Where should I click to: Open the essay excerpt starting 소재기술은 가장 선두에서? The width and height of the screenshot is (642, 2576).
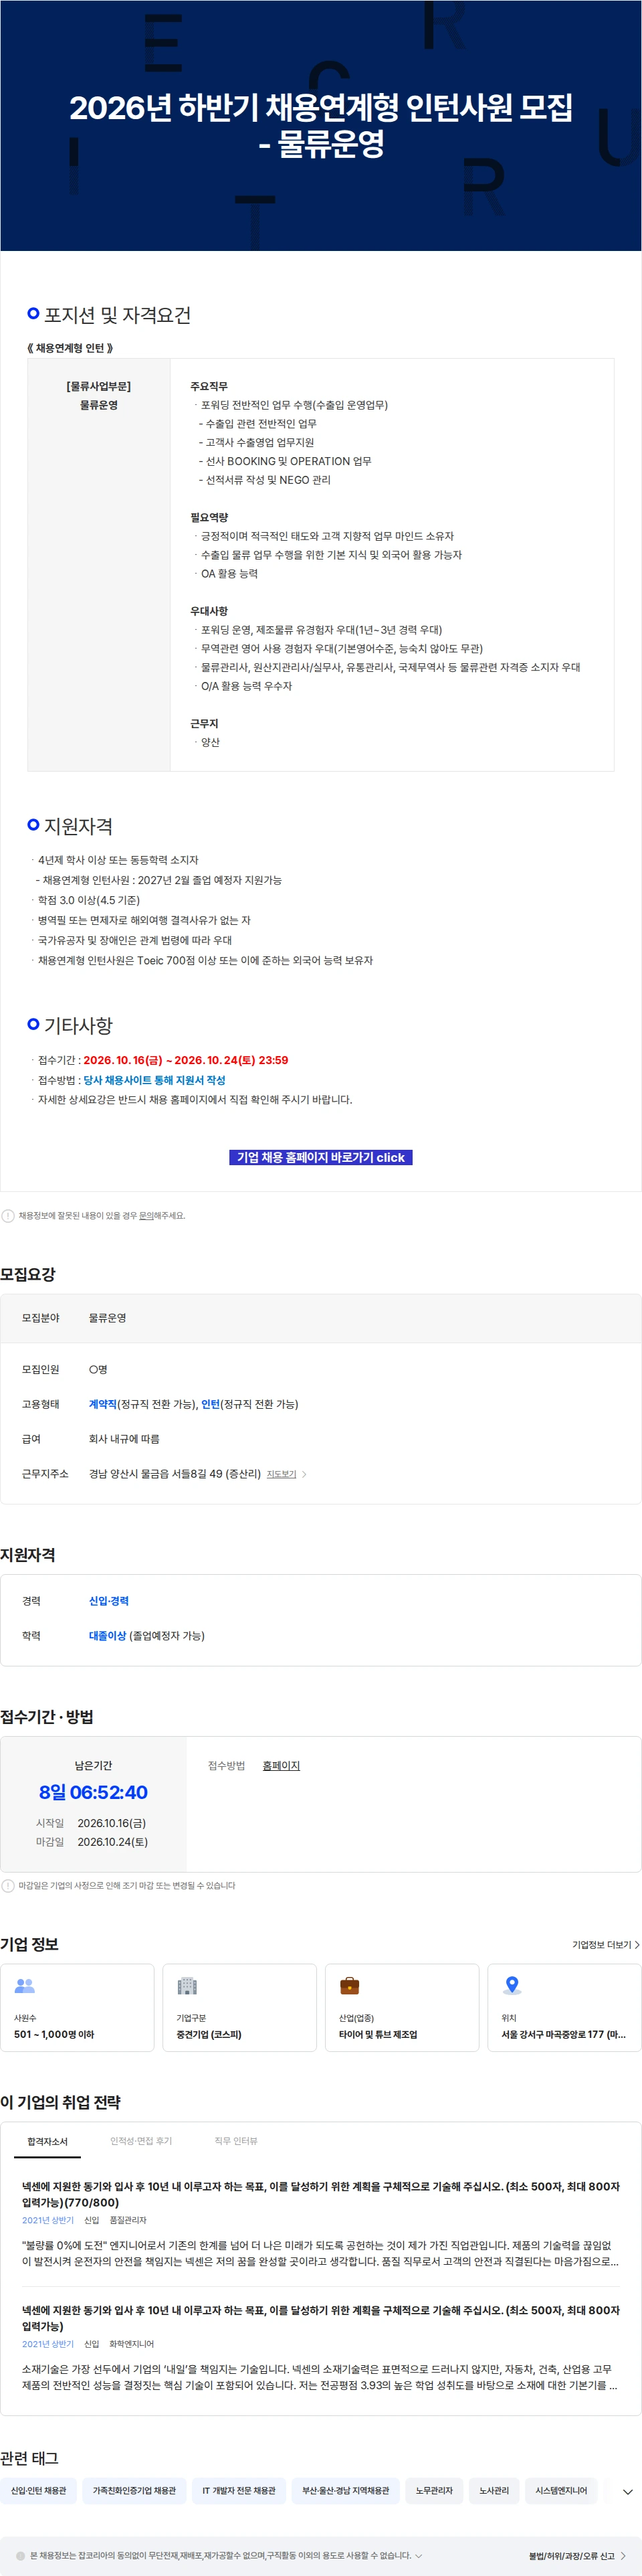pyautogui.click(x=321, y=2377)
